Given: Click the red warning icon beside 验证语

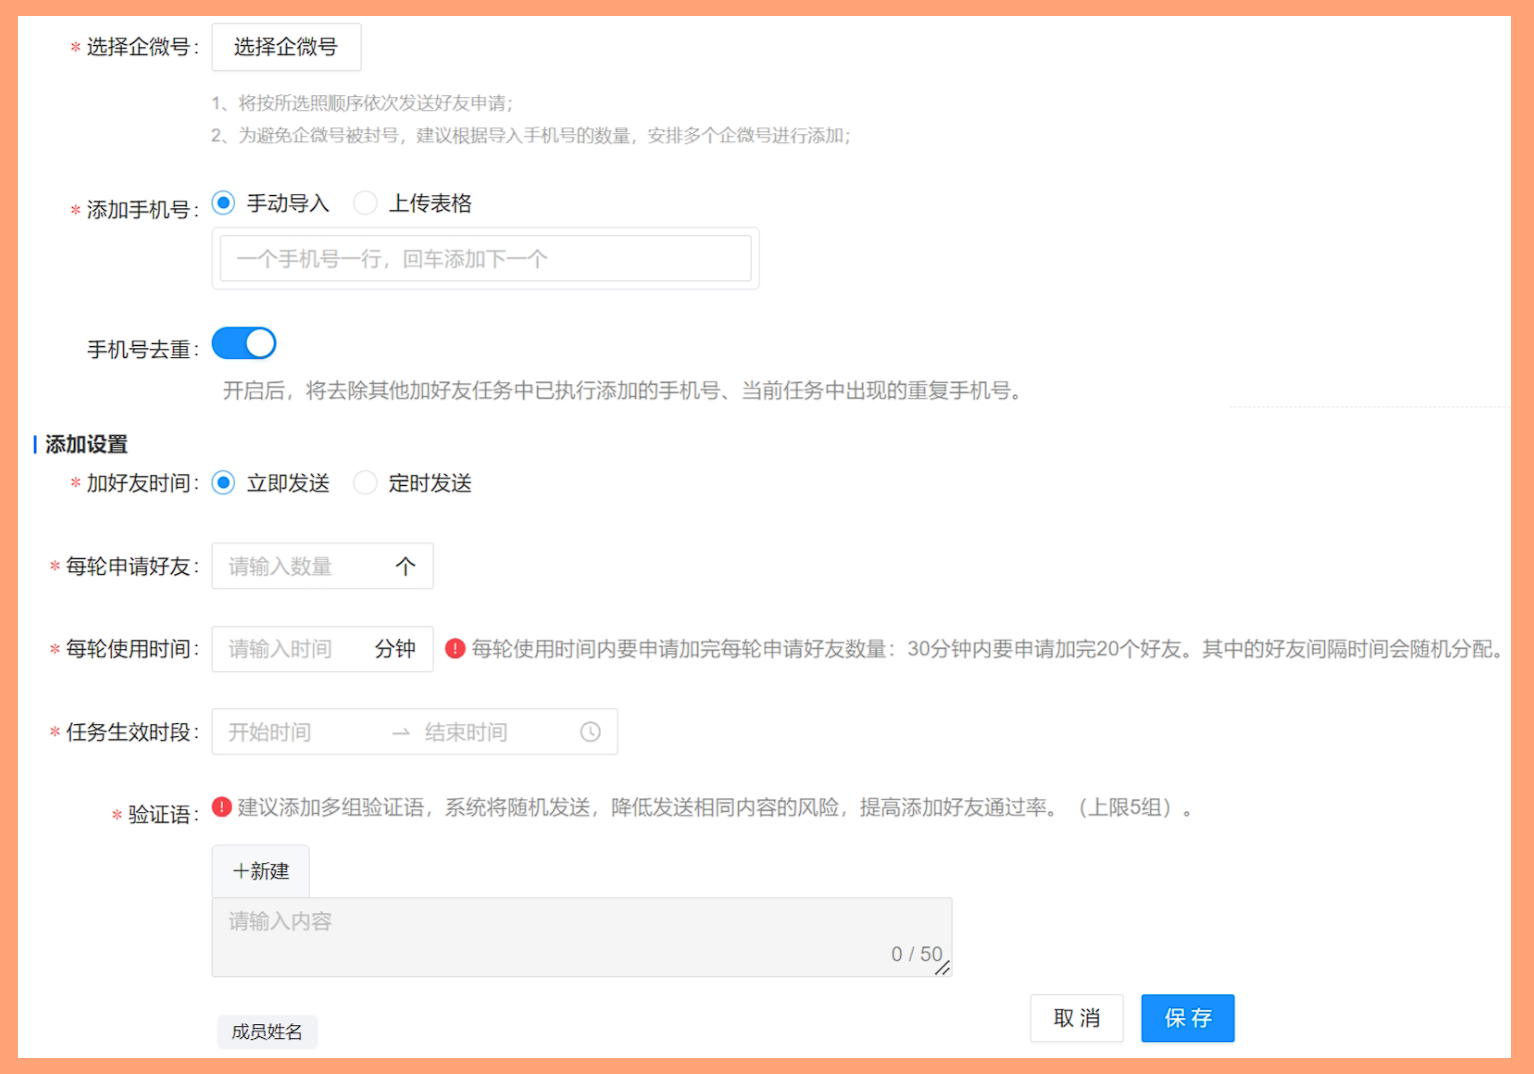Looking at the screenshot, I should [222, 807].
